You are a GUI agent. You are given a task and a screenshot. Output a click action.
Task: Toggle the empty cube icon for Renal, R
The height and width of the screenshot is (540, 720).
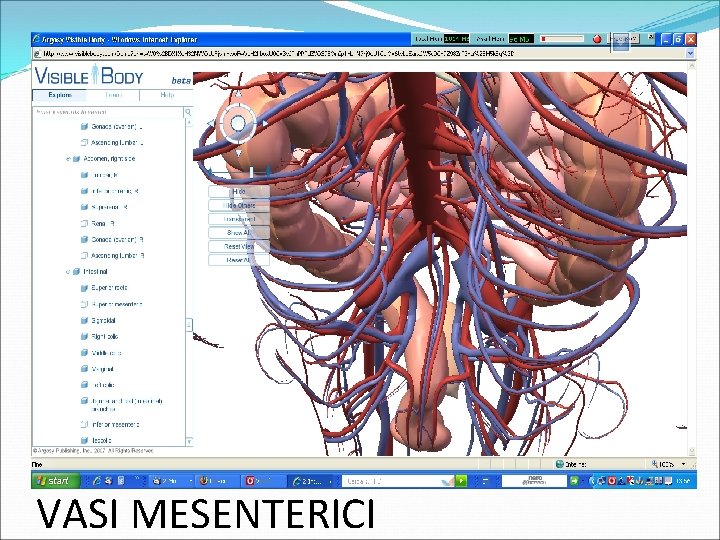coord(84,224)
